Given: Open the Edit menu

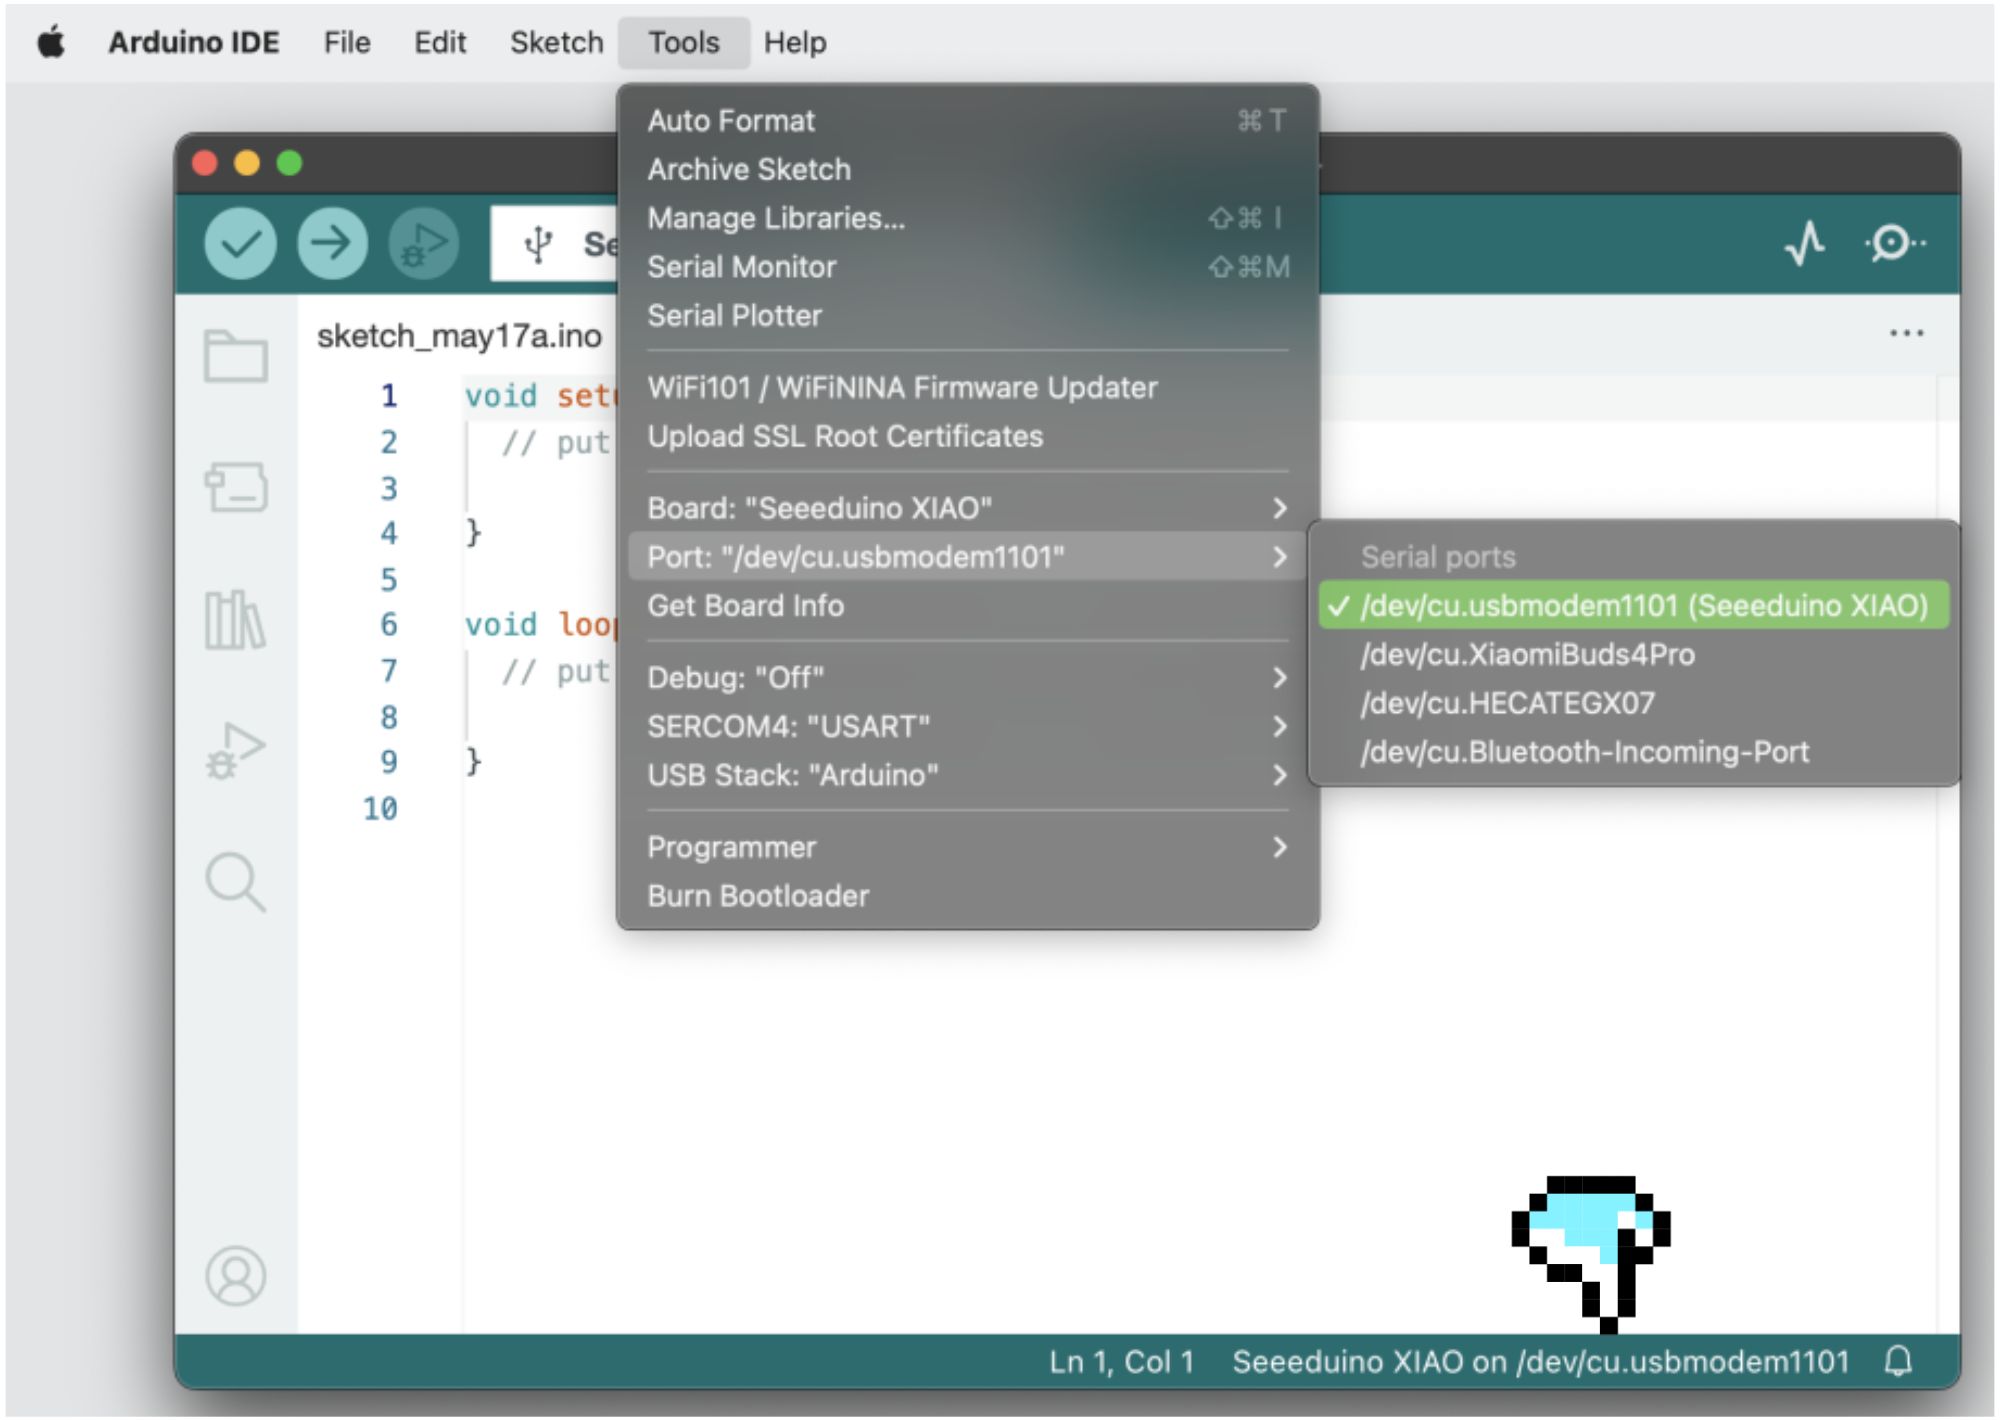Looking at the screenshot, I should [440, 43].
